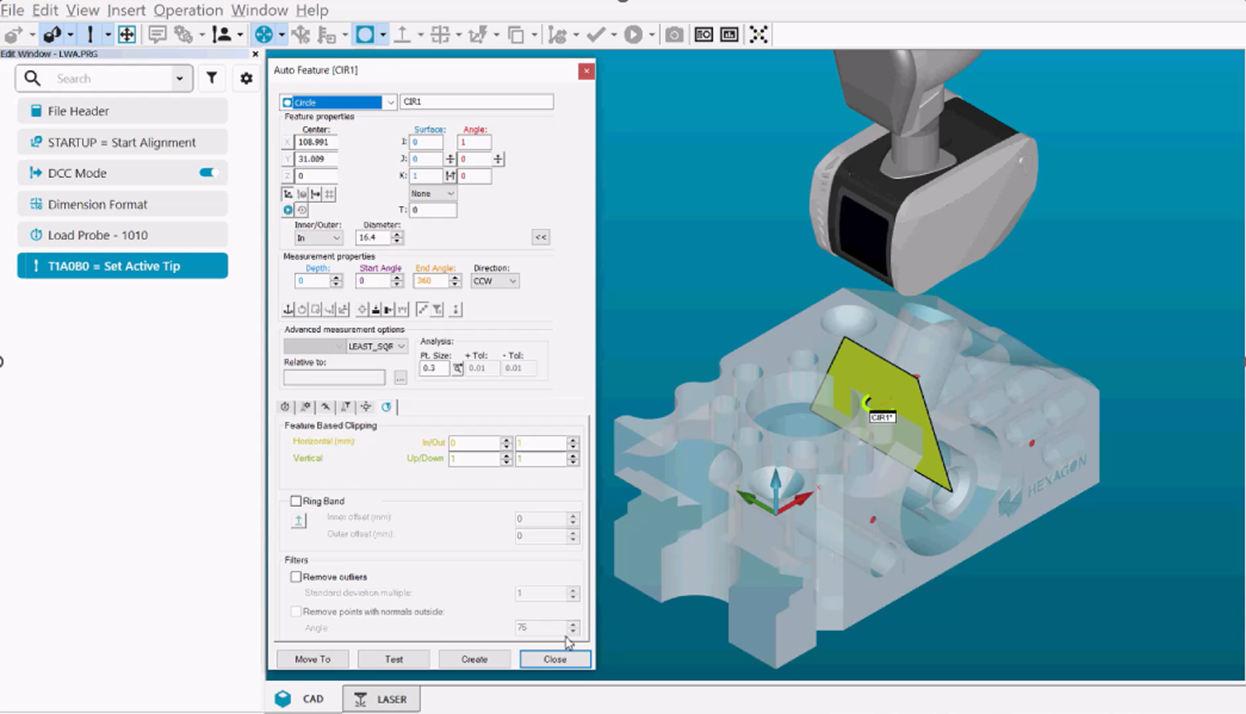Viewport: 1246px width, 714px height.
Task: Toggle the DCC Mode switch in the sidebar
Action: click(208, 172)
